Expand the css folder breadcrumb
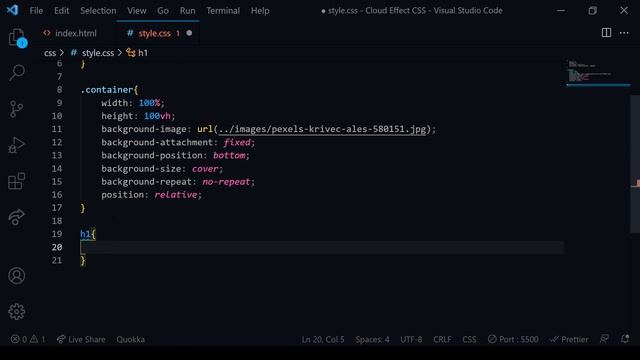640x360 pixels. coord(50,53)
